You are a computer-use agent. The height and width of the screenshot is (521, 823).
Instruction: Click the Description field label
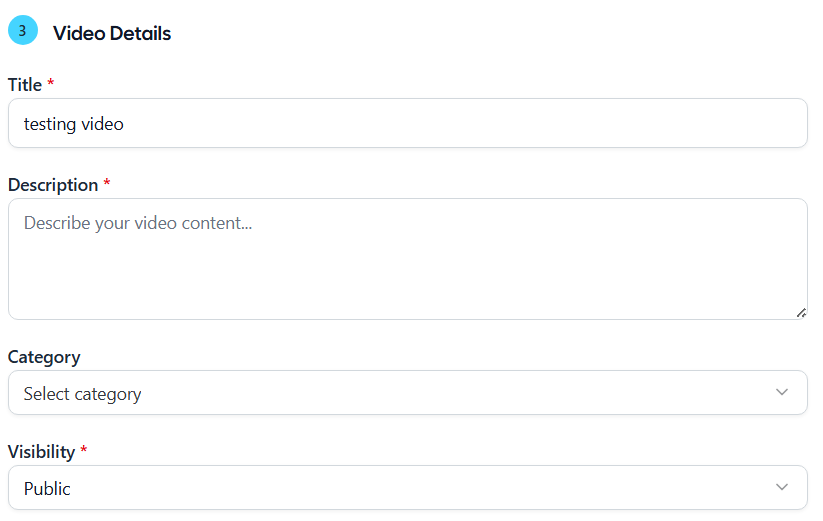tap(53, 185)
